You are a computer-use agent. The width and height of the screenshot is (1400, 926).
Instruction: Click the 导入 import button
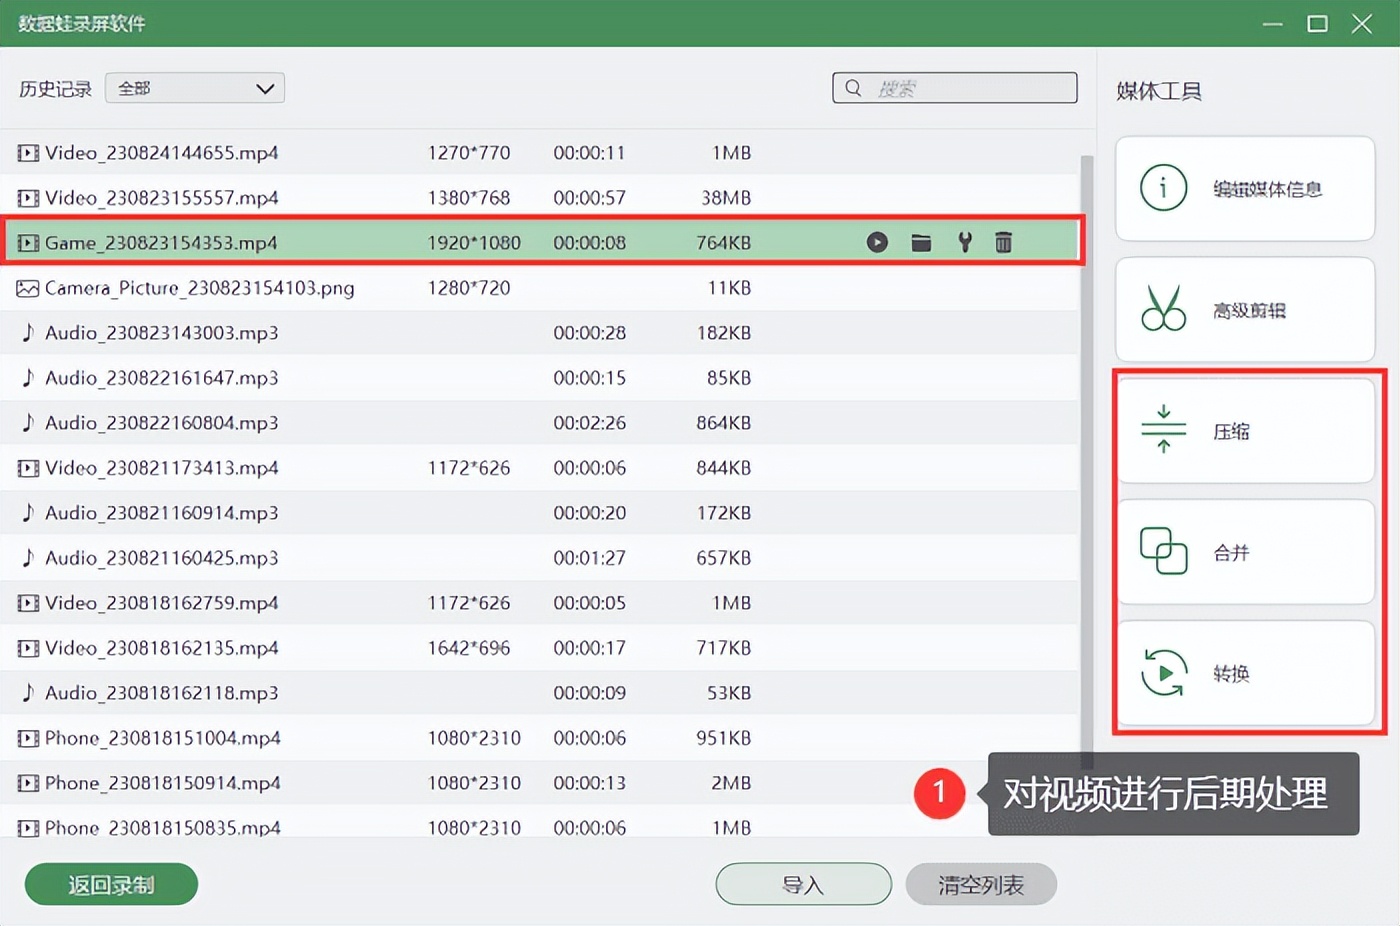click(803, 884)
